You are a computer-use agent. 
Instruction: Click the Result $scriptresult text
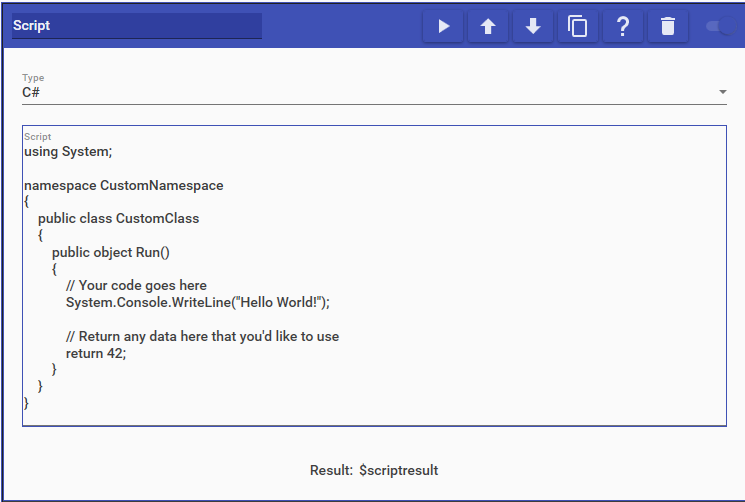(x=374, y=470)
